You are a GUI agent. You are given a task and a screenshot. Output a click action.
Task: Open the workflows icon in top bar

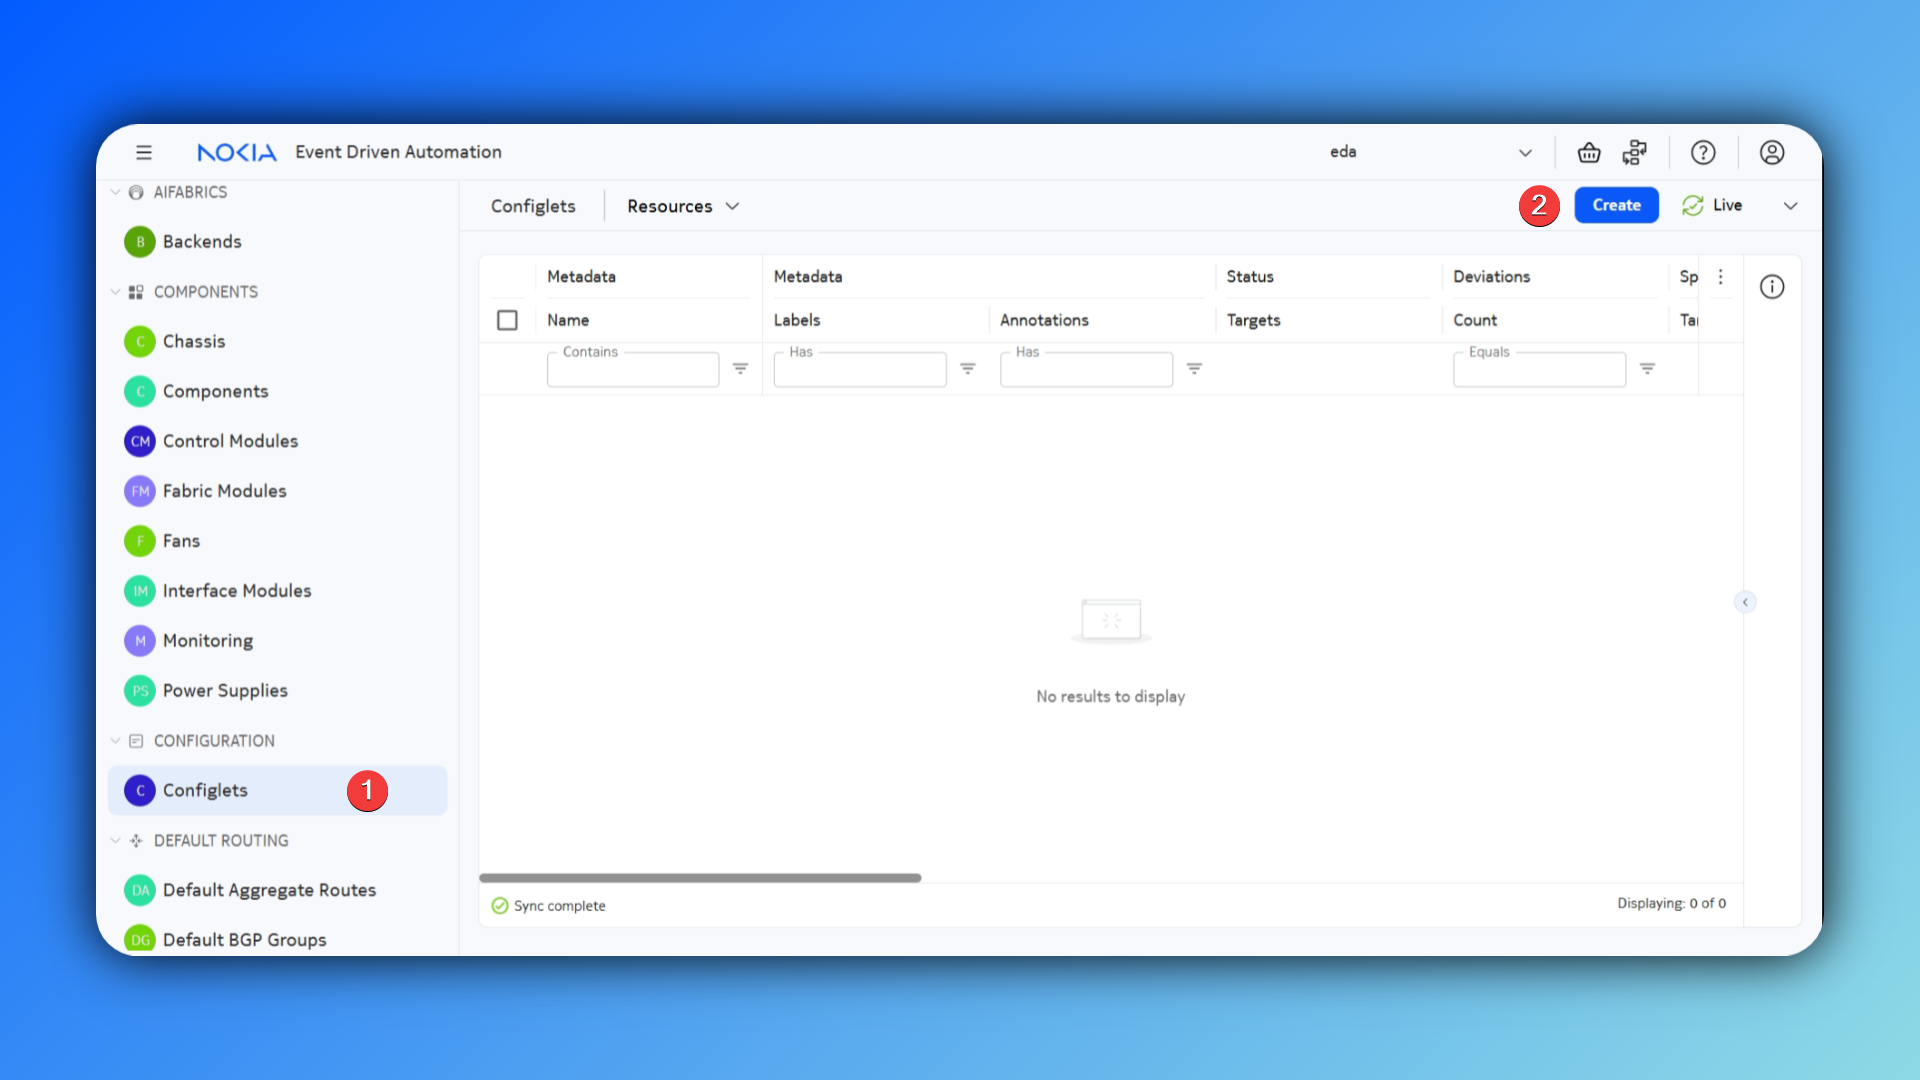click(1635, 152)
